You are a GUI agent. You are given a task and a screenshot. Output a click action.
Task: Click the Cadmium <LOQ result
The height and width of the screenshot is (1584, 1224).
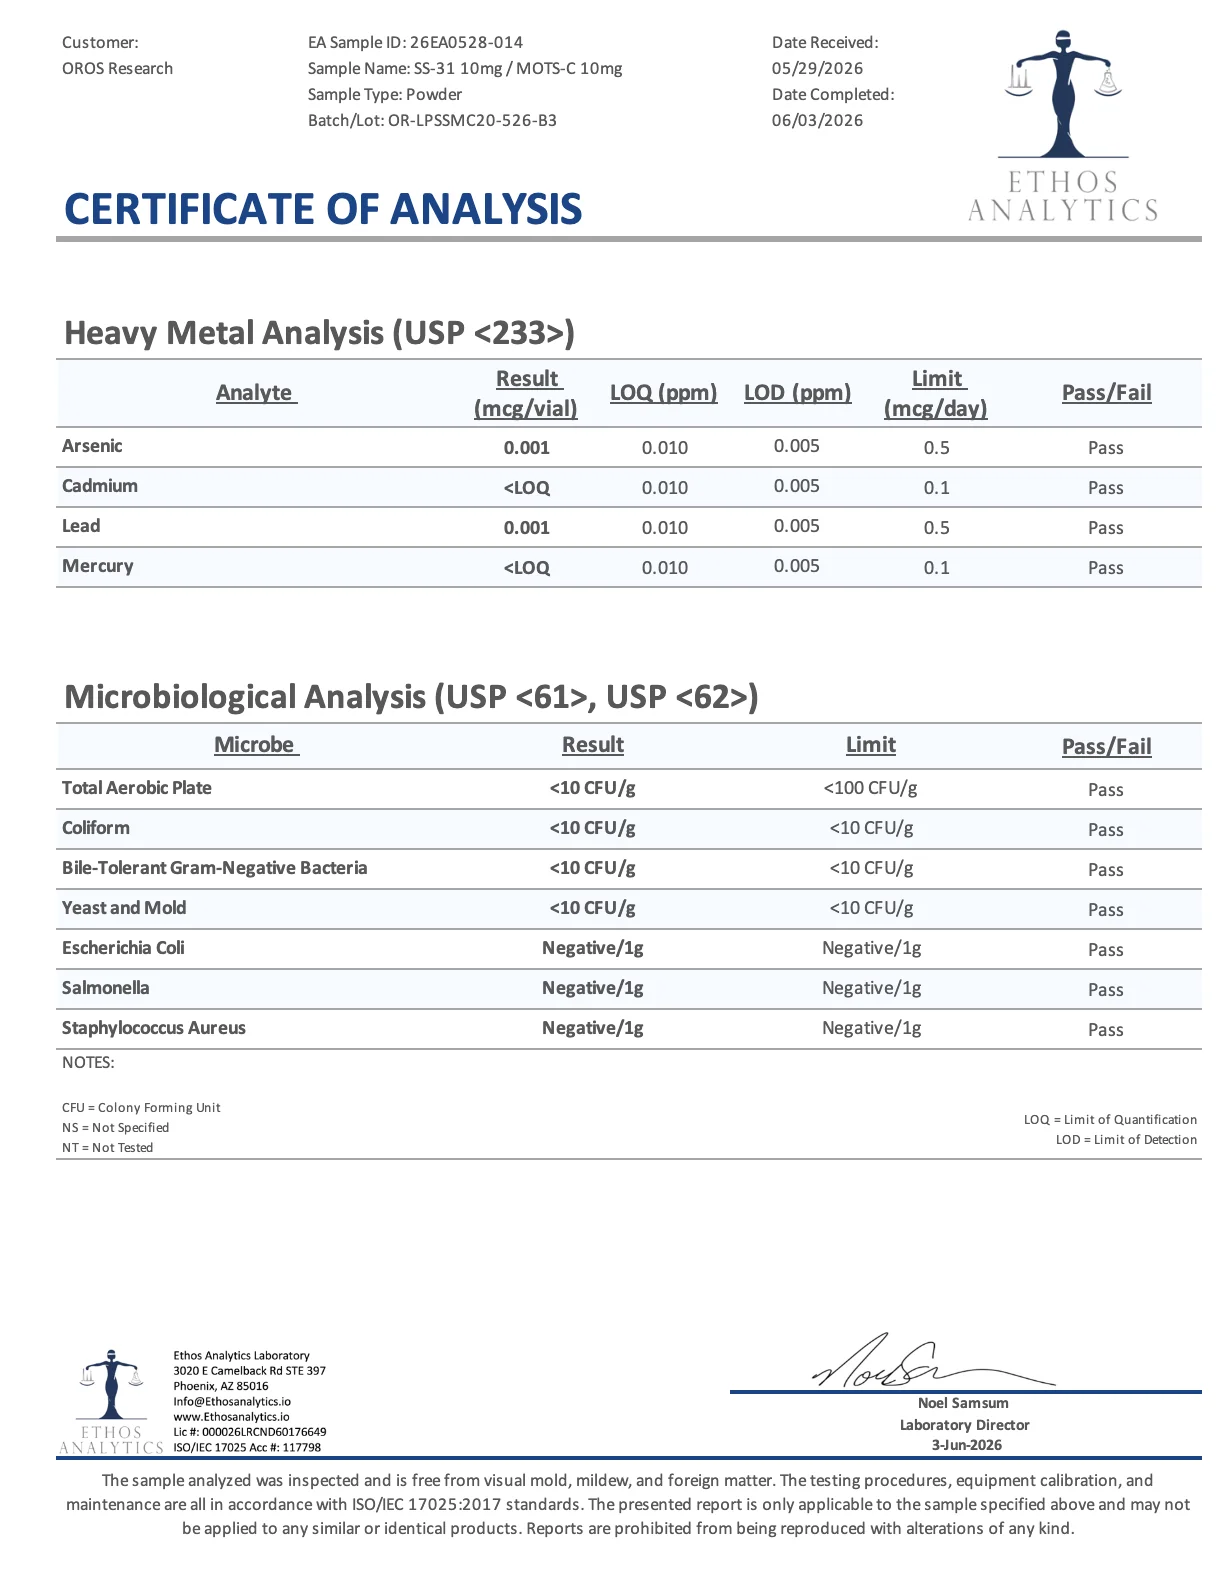tap(527, 488)
